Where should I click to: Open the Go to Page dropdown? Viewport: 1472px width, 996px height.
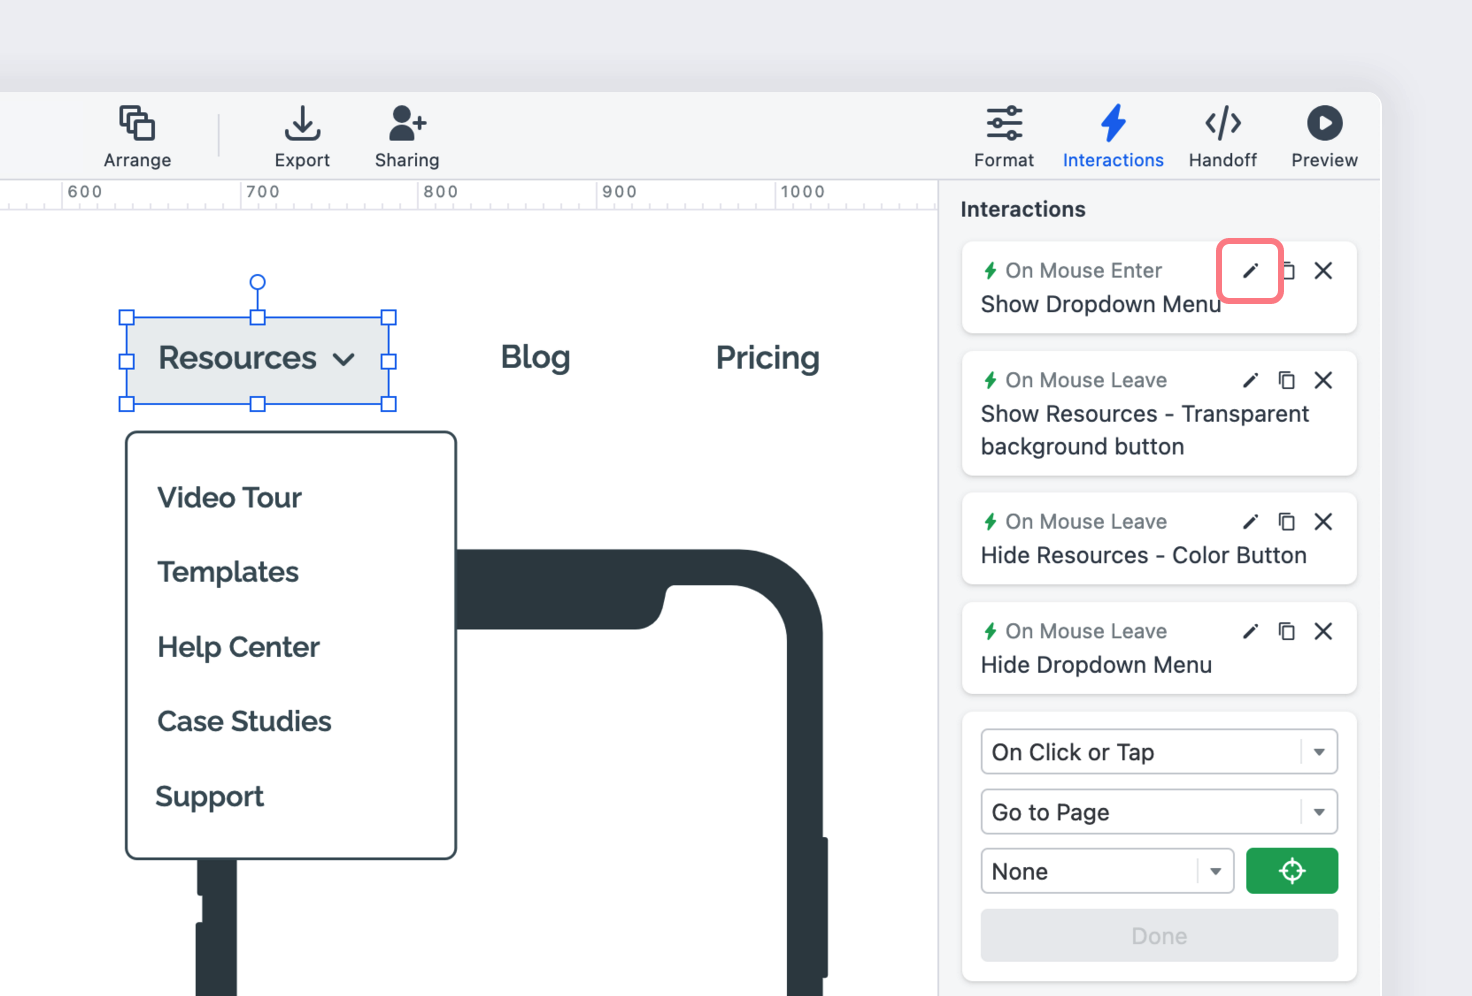pyautogui.click(x=1159, y=812)
